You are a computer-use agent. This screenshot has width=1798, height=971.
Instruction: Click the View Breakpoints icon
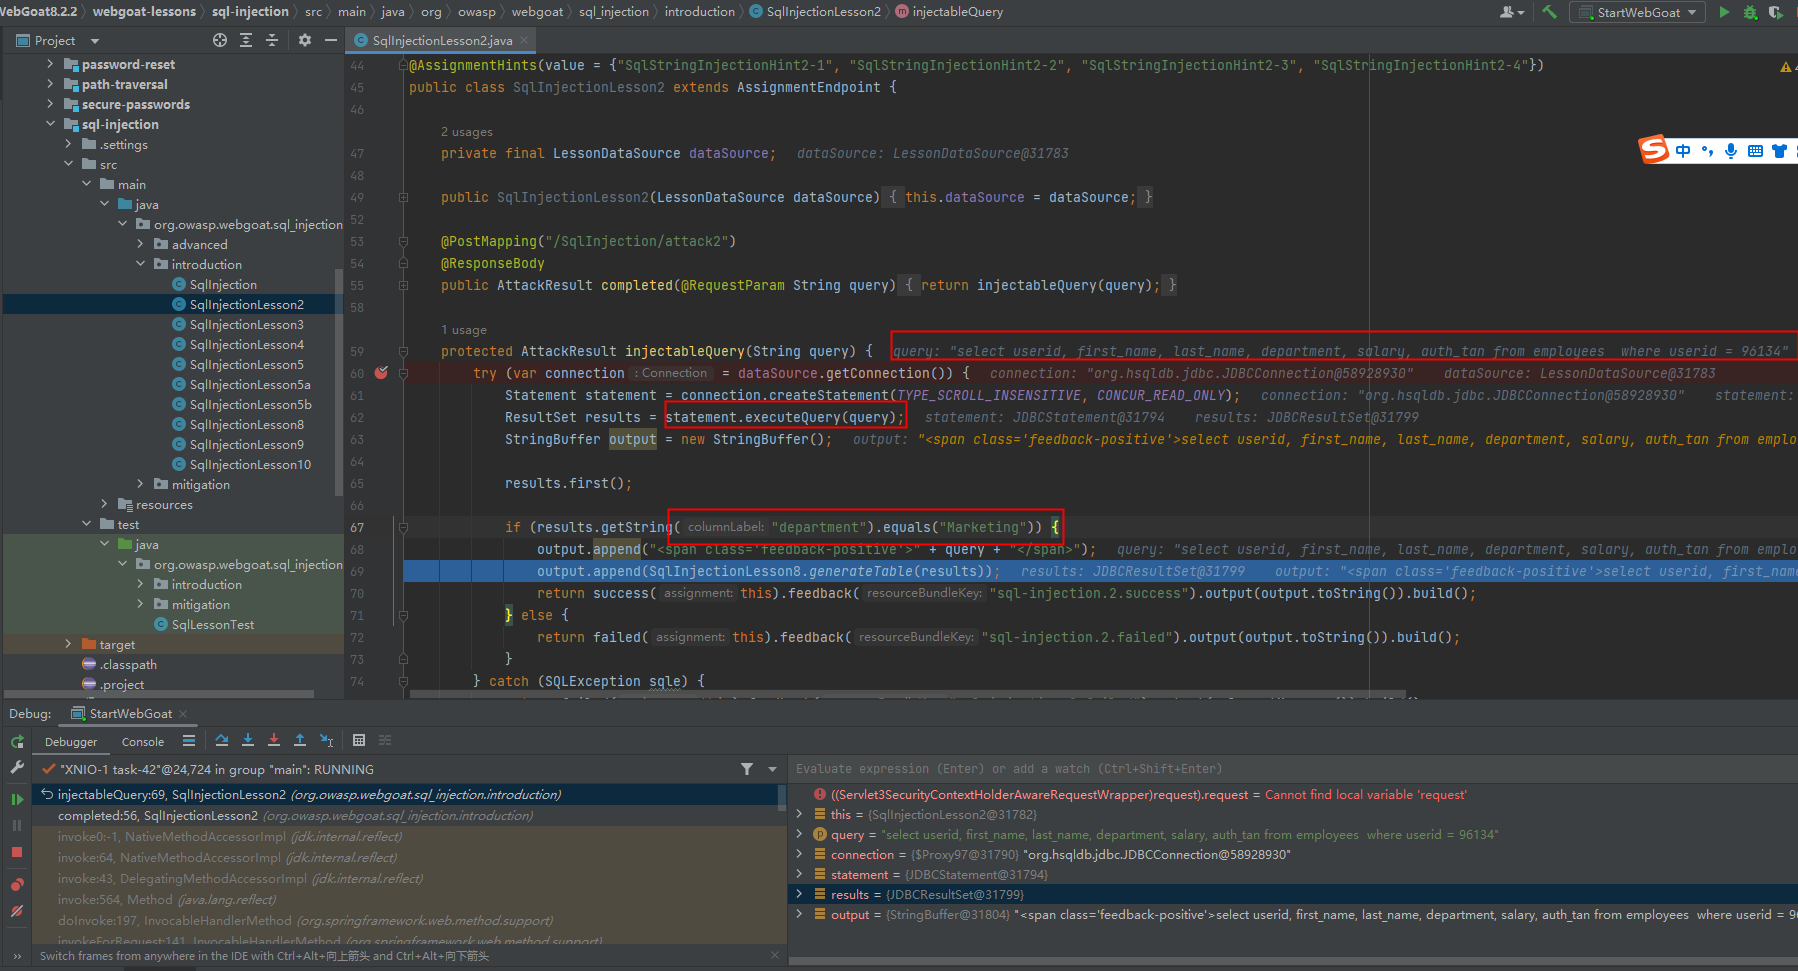tap(17, 885)
